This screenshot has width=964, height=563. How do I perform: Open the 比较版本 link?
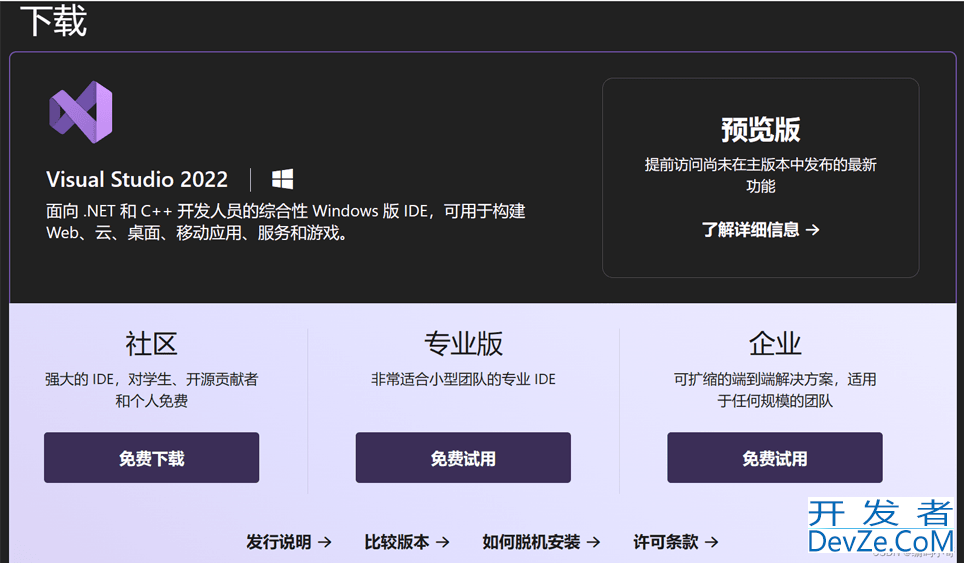[406, 541]
